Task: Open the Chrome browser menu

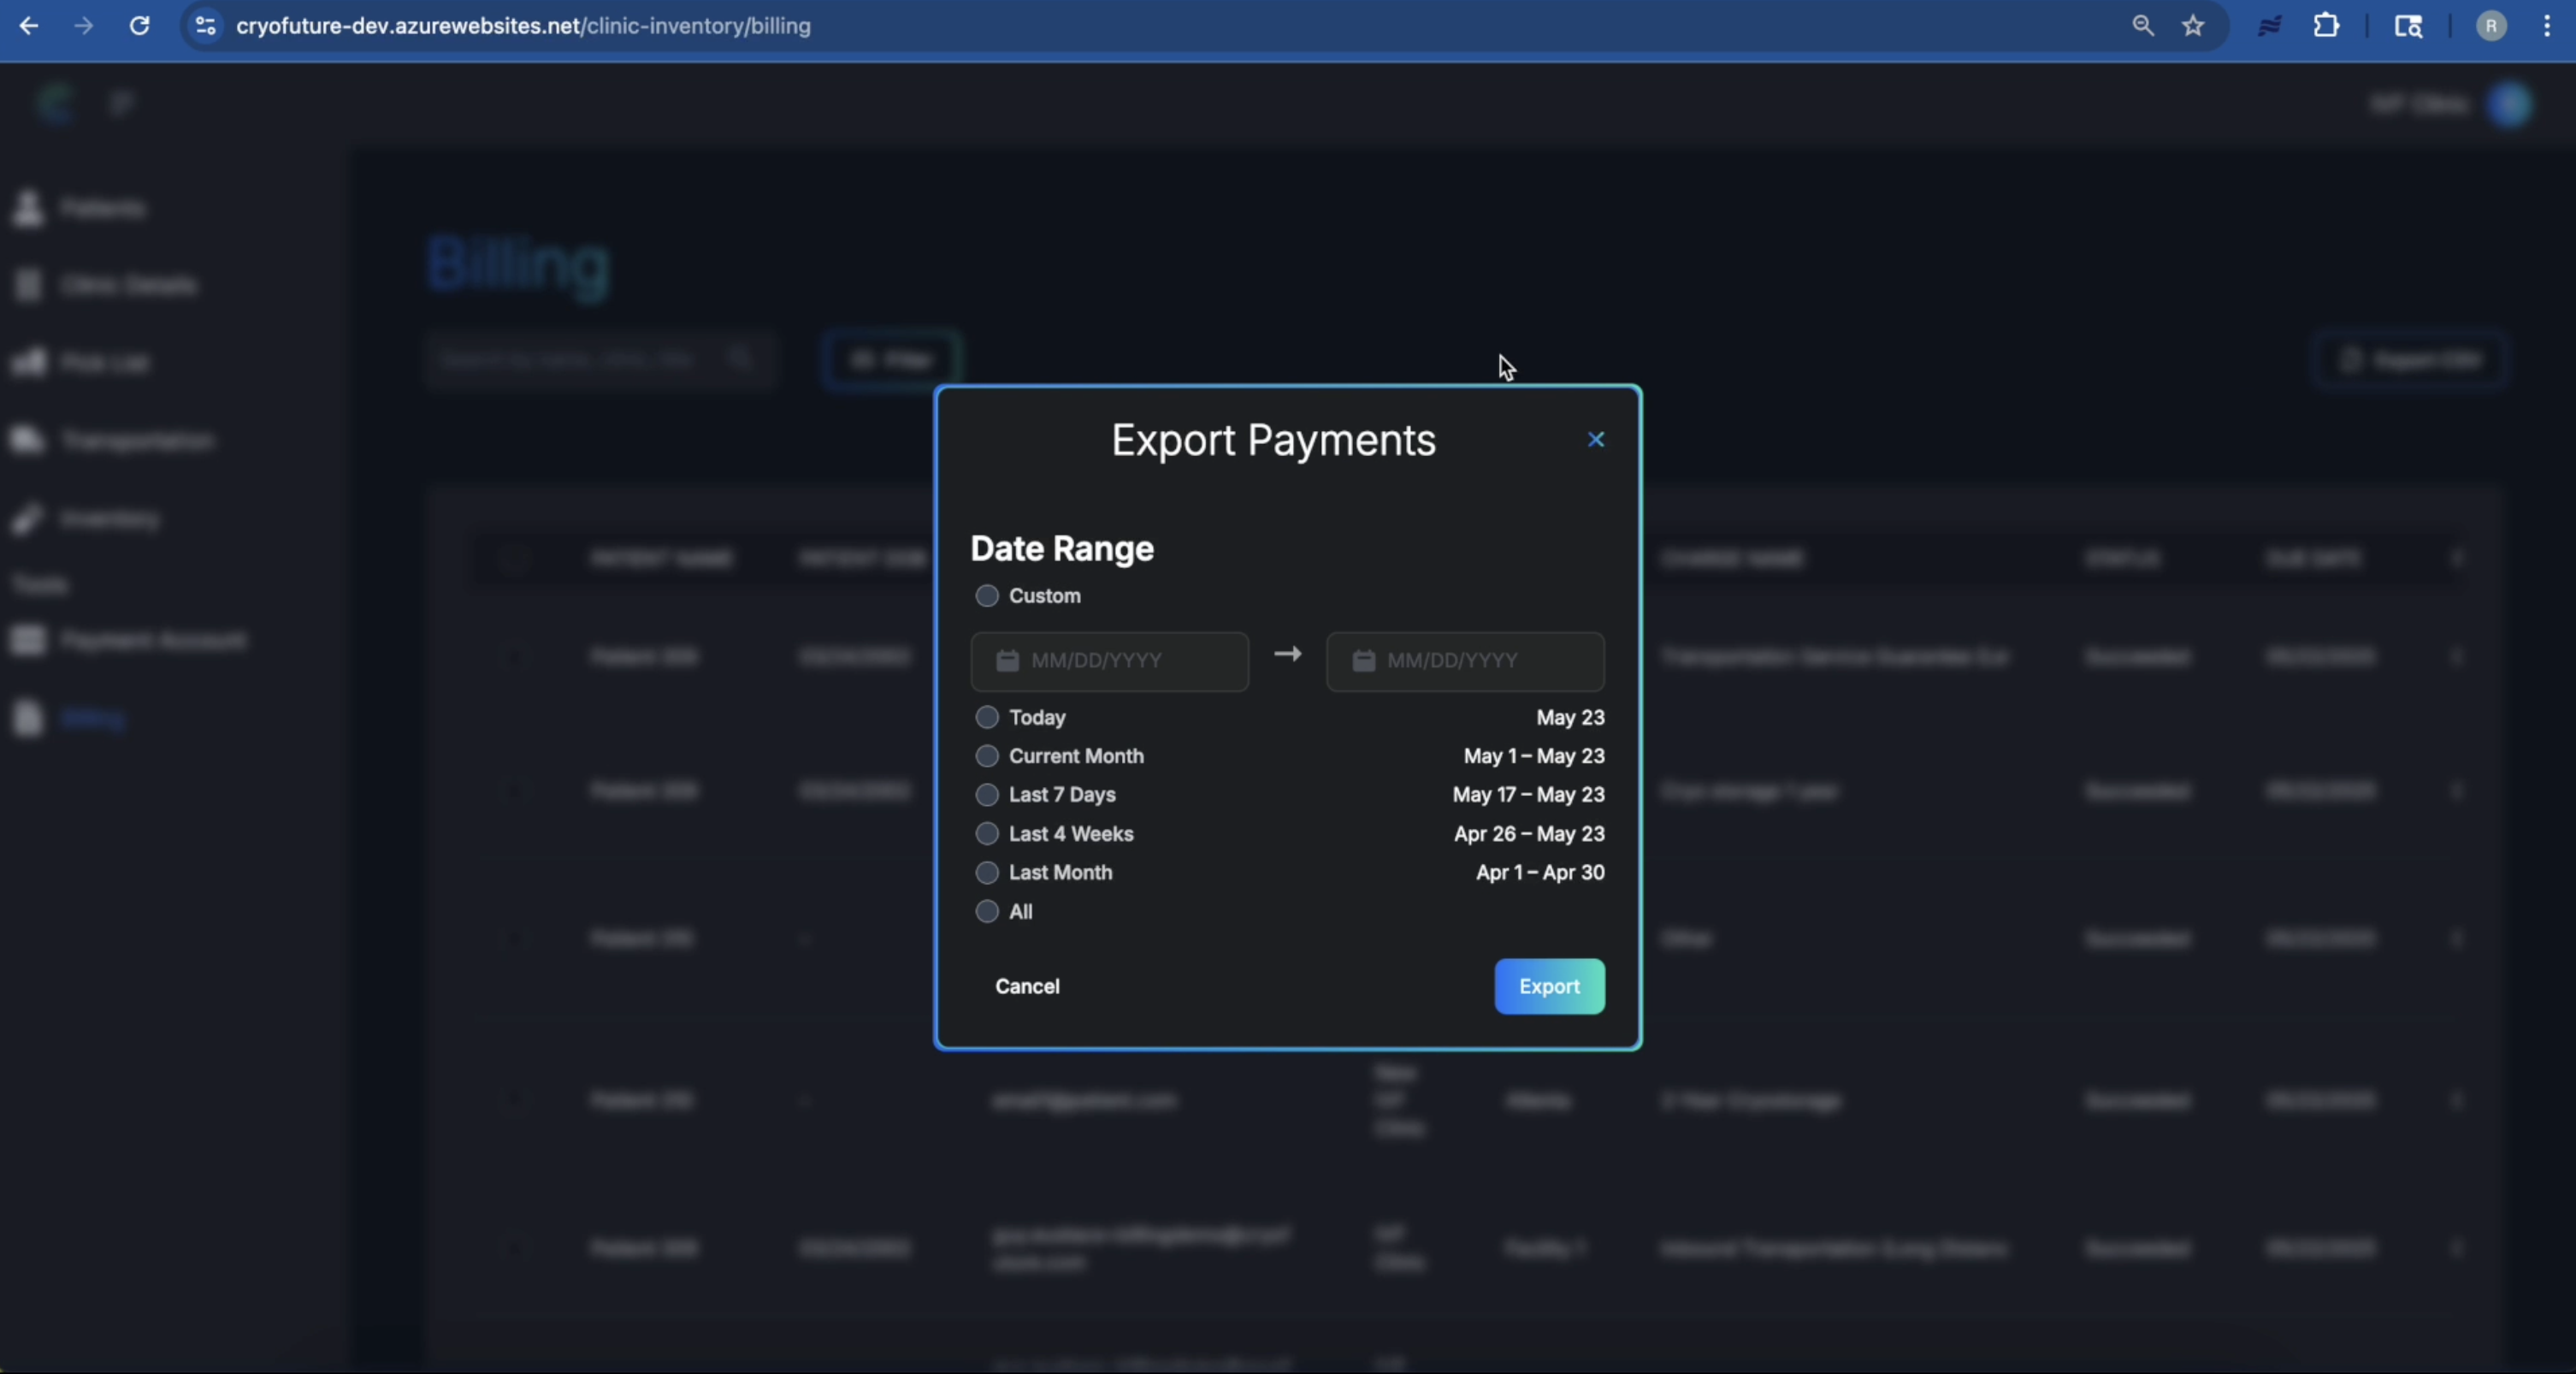Action: tap(2549, 26)
